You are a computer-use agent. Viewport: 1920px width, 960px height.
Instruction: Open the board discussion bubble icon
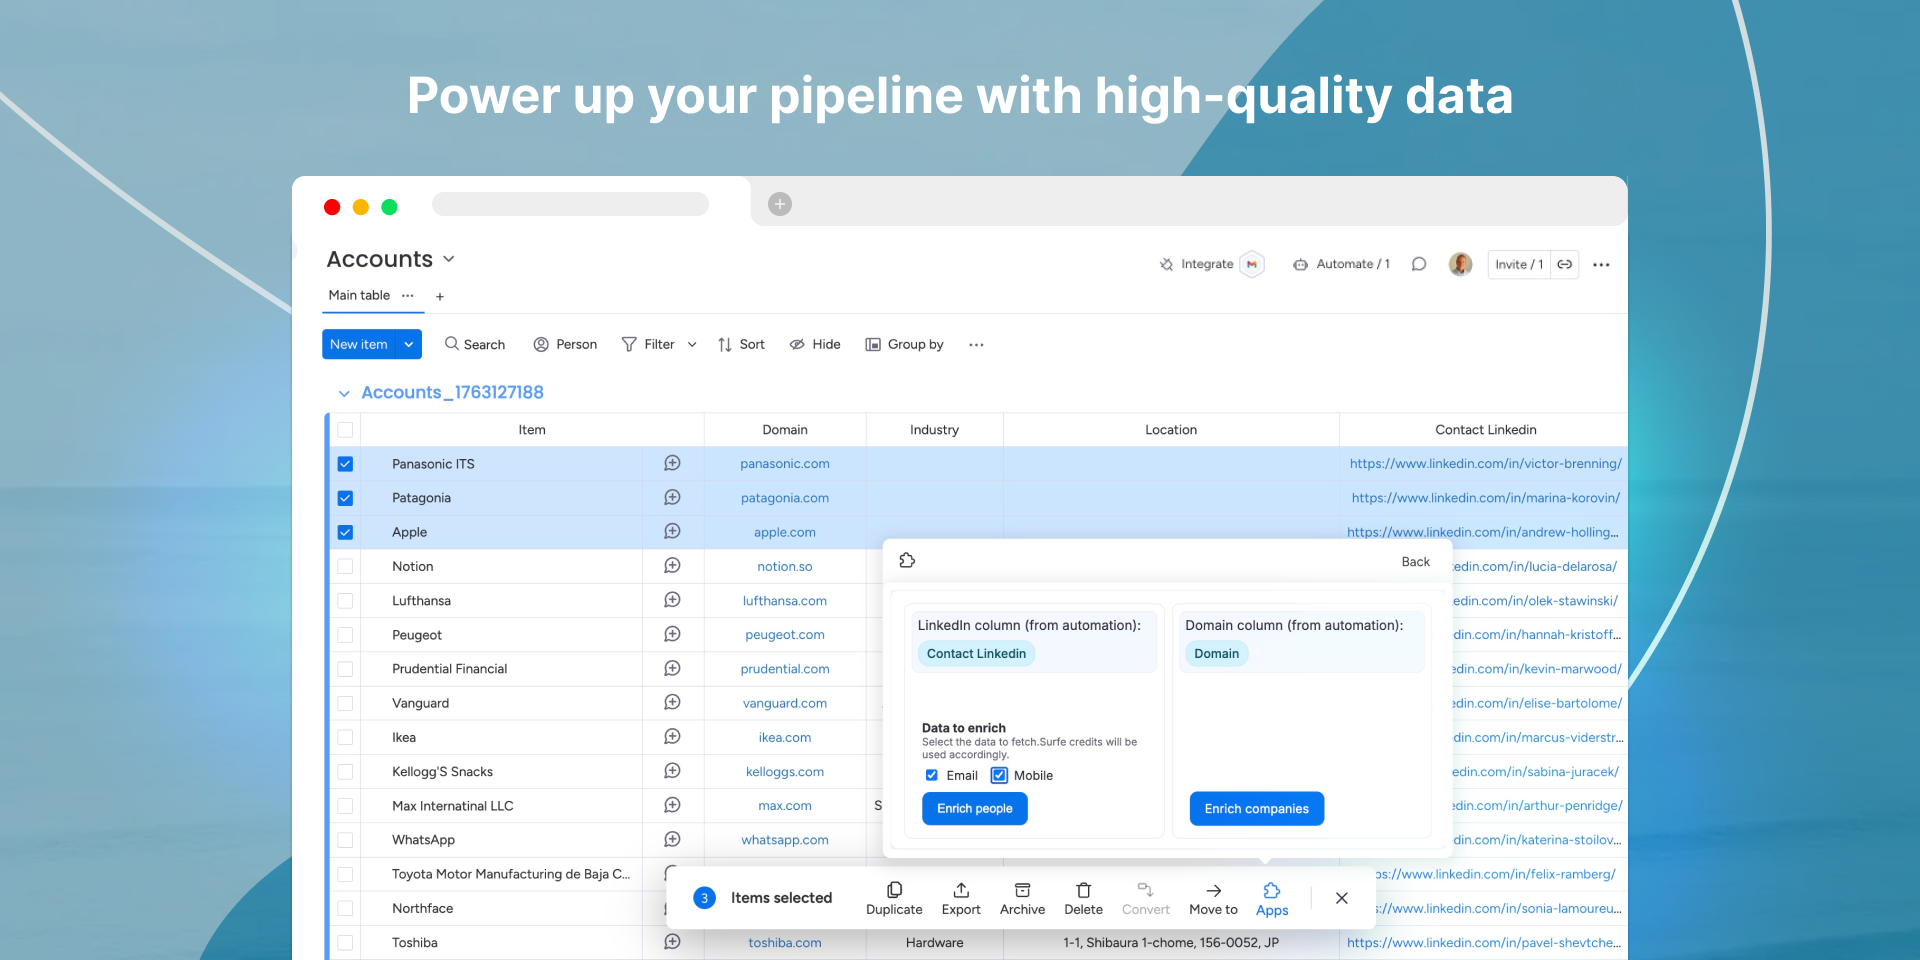click(x=1418, y=264)
